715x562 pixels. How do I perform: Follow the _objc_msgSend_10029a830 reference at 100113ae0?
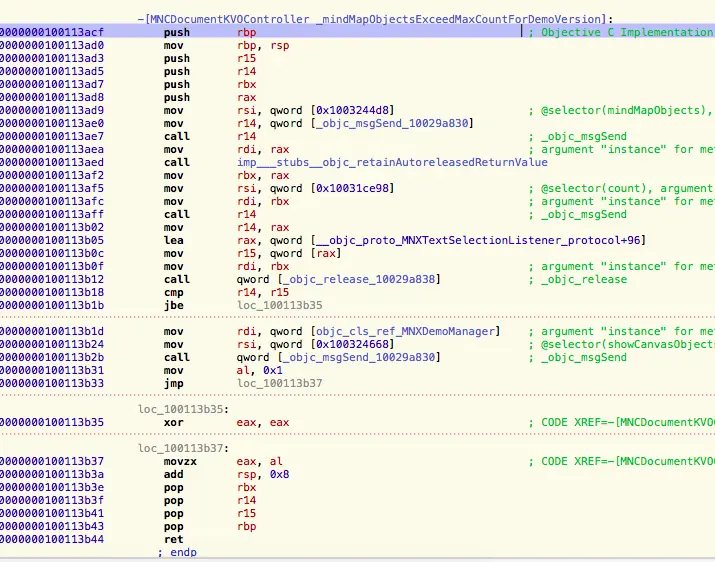pos(392,124)
